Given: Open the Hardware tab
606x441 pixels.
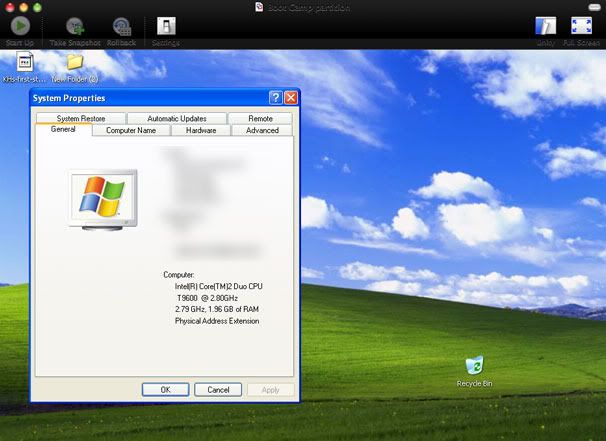Looking at the screenshot, I should point(201,130).
